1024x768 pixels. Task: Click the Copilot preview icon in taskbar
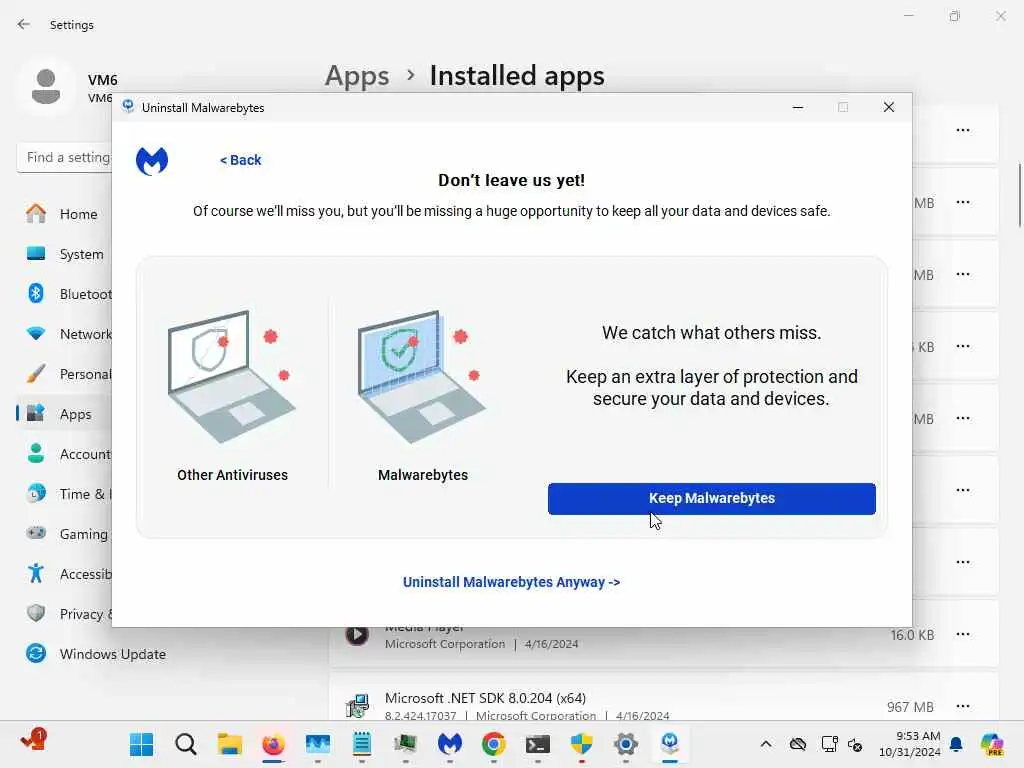(992, 744)
